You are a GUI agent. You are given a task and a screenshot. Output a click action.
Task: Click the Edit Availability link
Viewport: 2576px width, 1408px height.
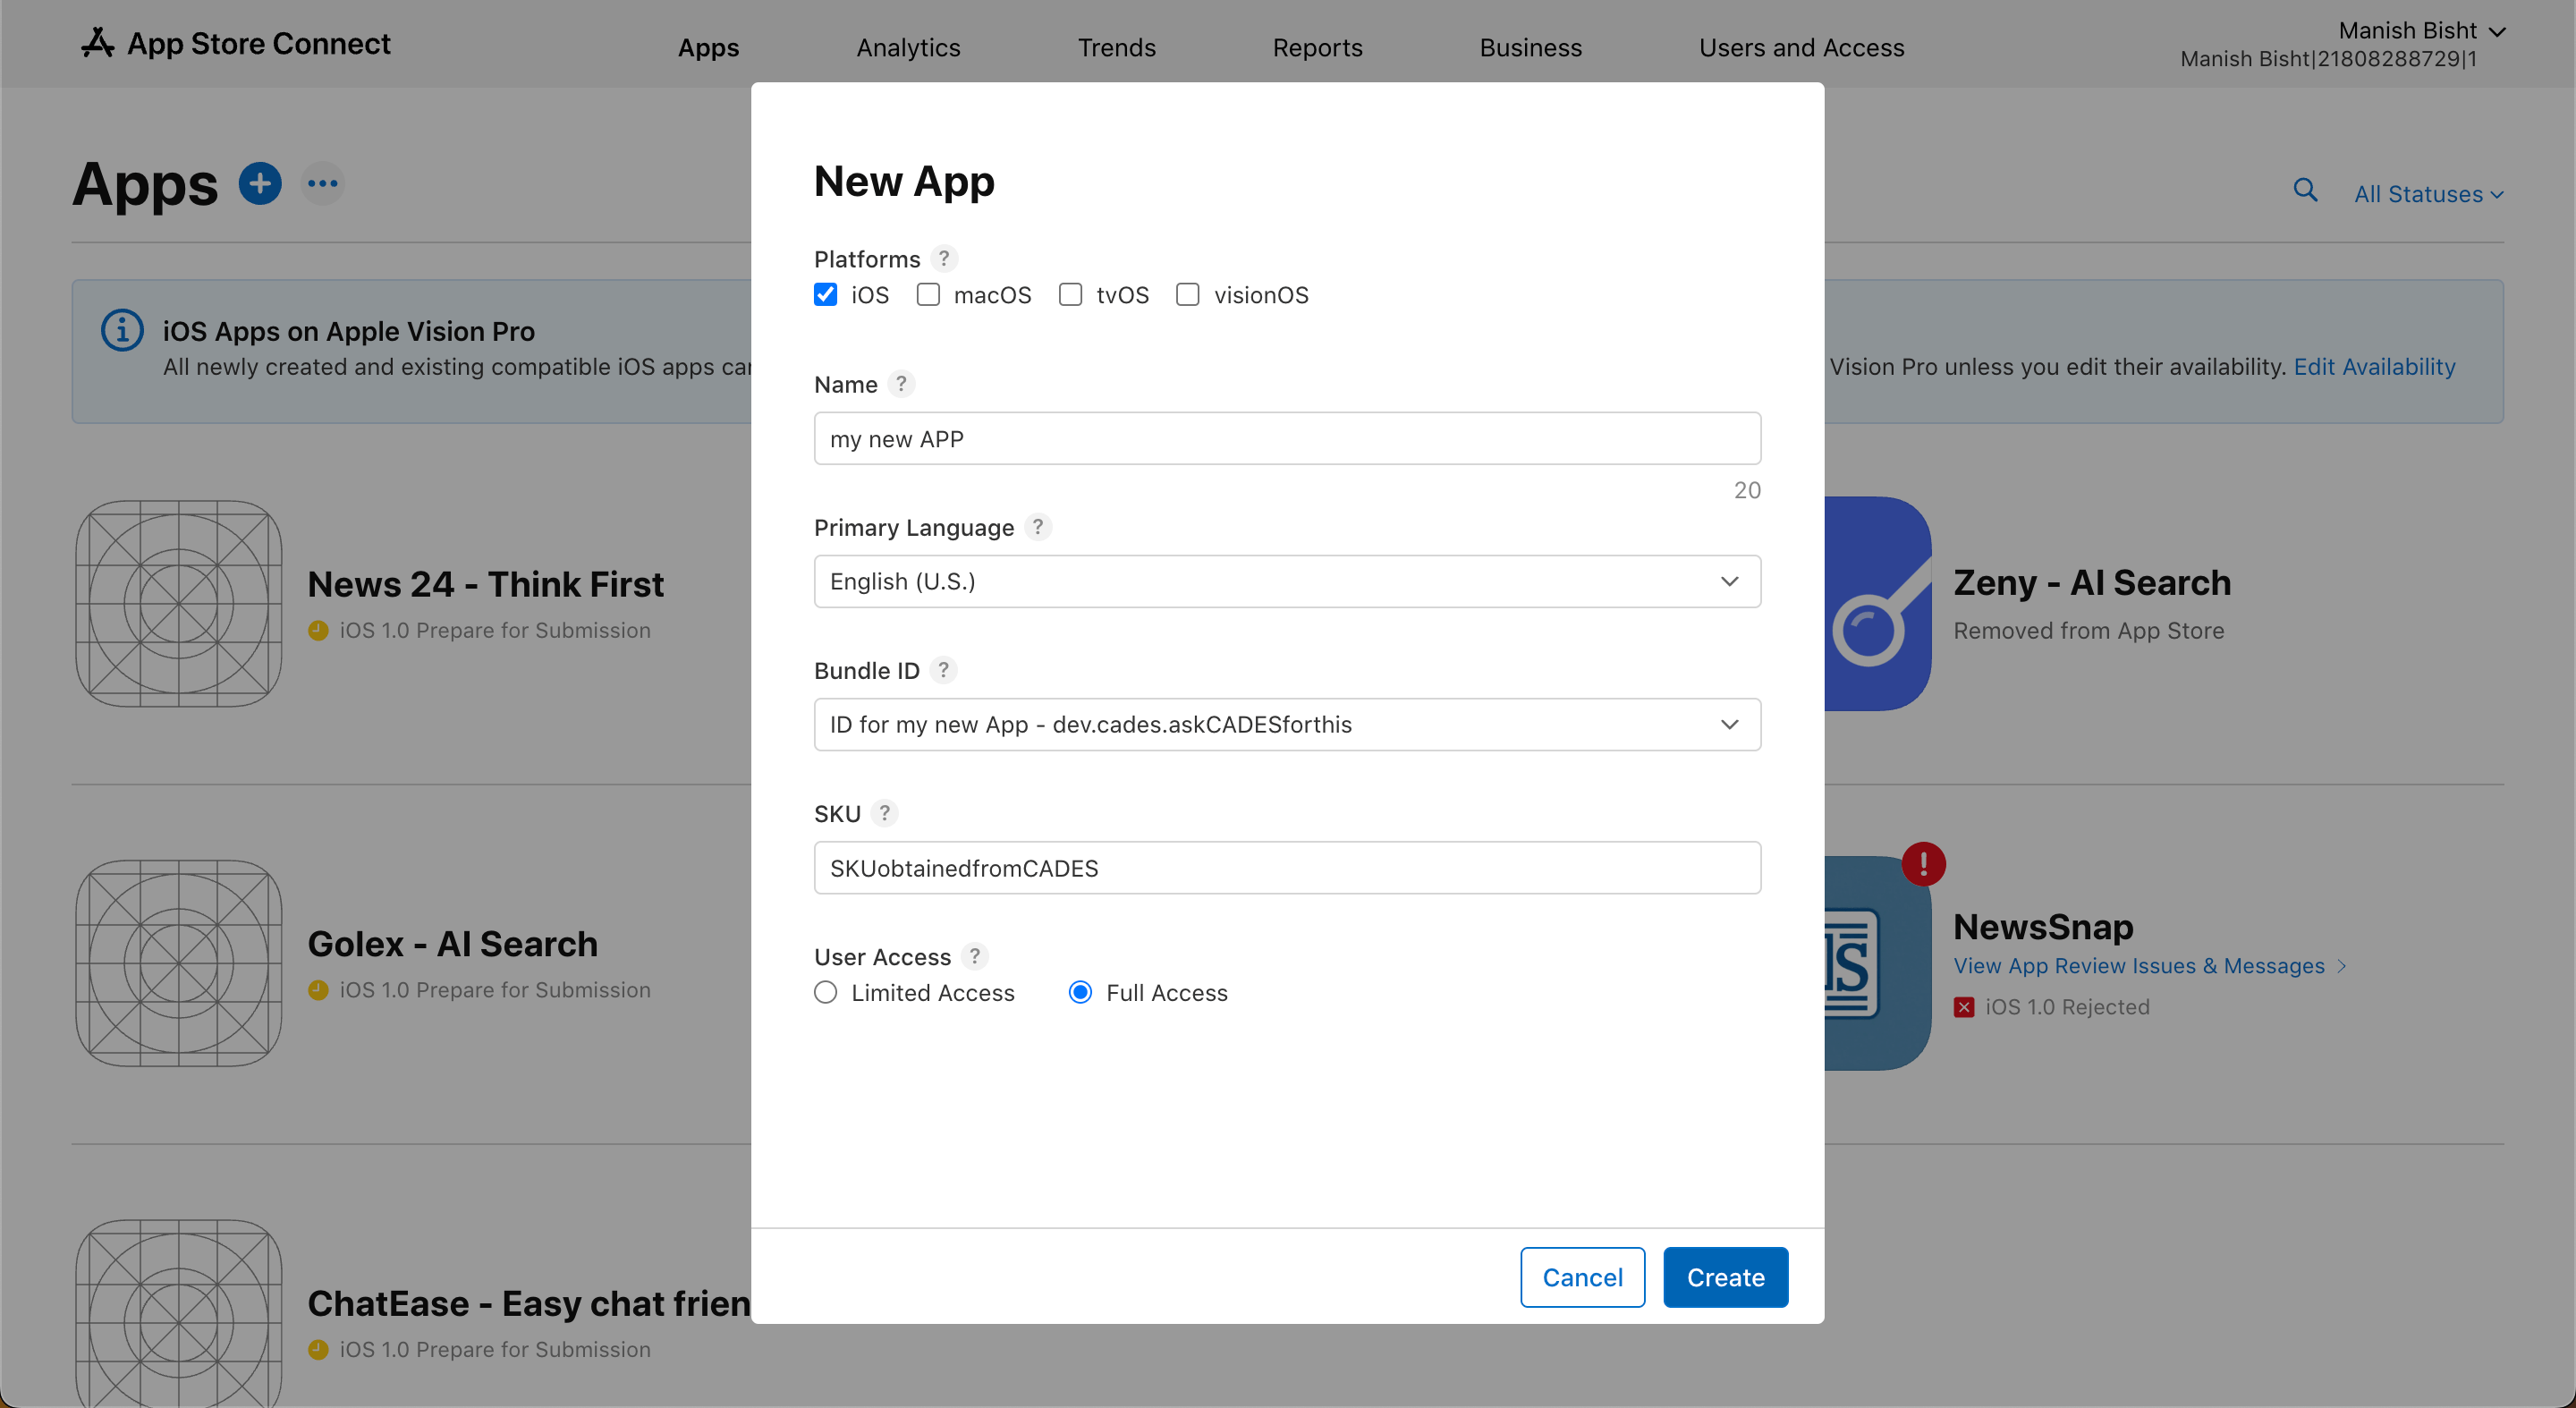(2374, 367)
